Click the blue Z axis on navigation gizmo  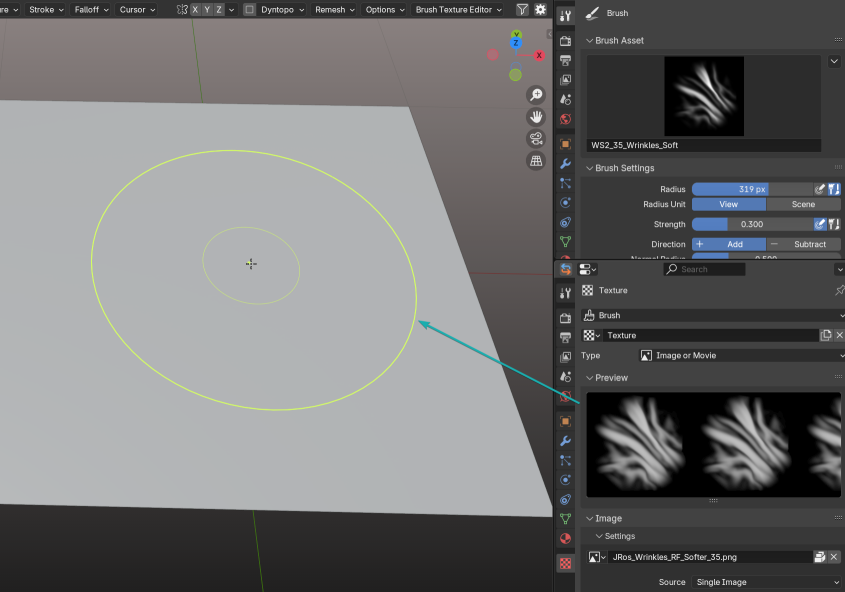(x=516, y=43)
